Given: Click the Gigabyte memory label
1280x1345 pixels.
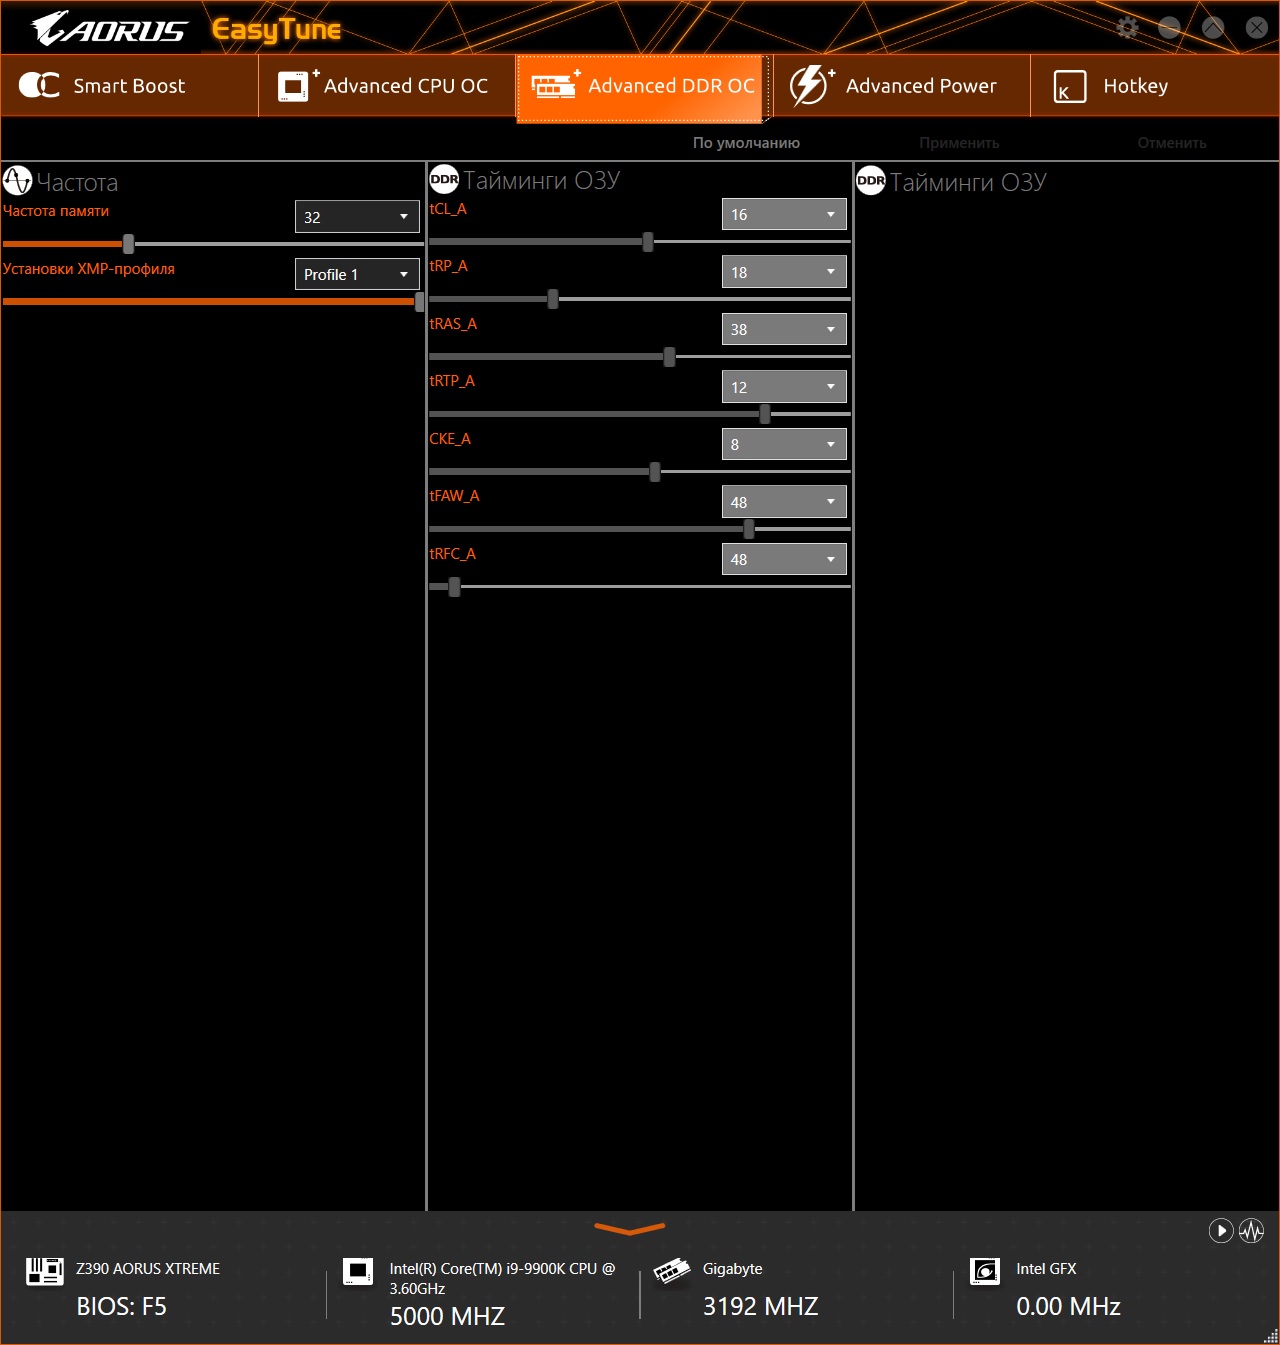Looking at the screenshot, I should point(733,1269).
